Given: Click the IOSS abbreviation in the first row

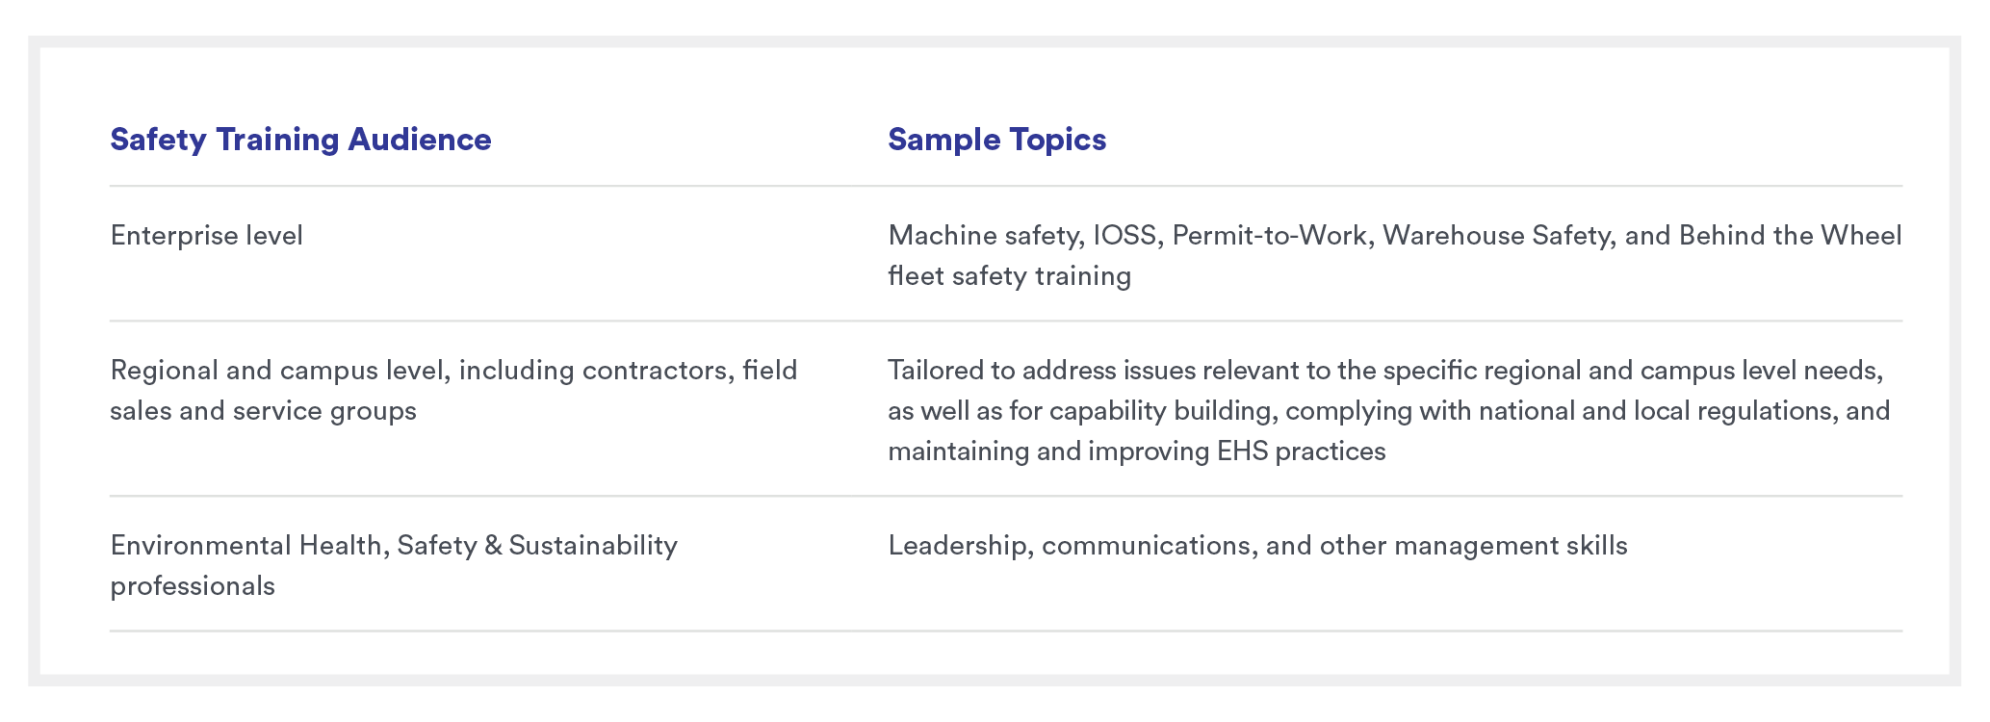Looking at the screenshot, I should 1125,235.
